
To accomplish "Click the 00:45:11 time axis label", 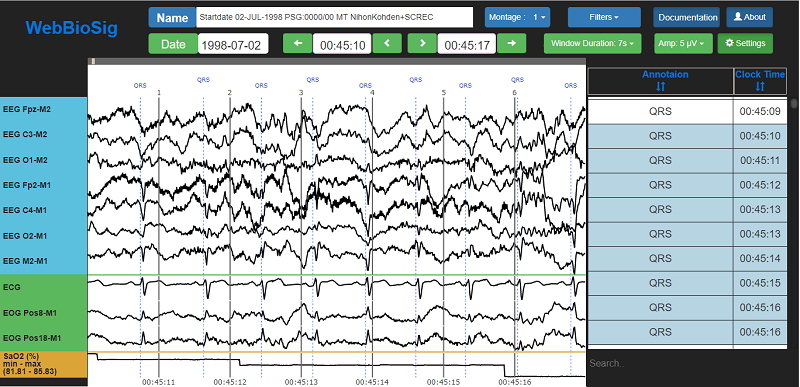I will point(159,381).
